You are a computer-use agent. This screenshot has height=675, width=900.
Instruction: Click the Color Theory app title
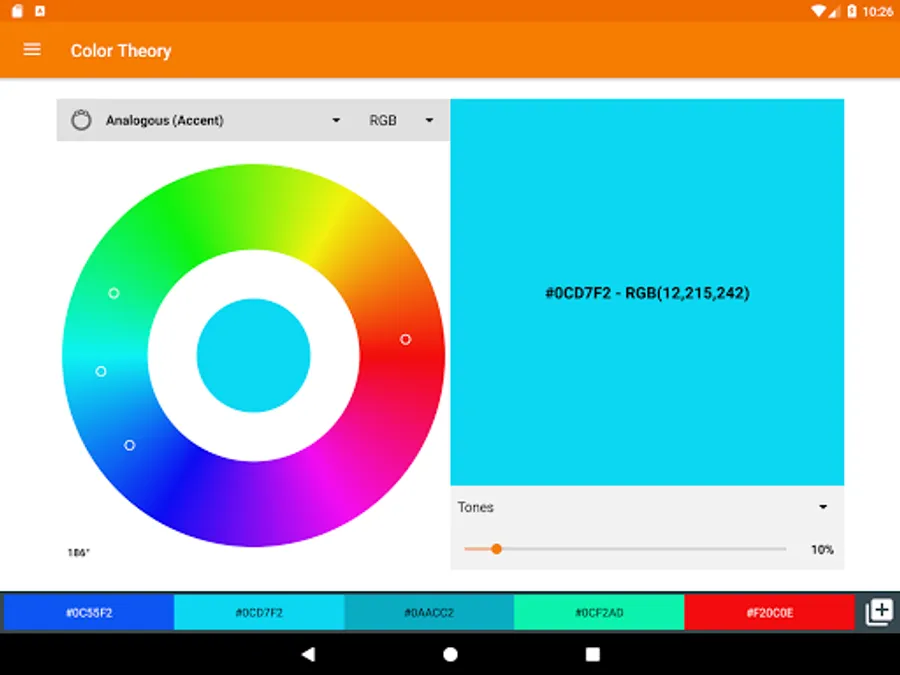click(x=121, y=50)
